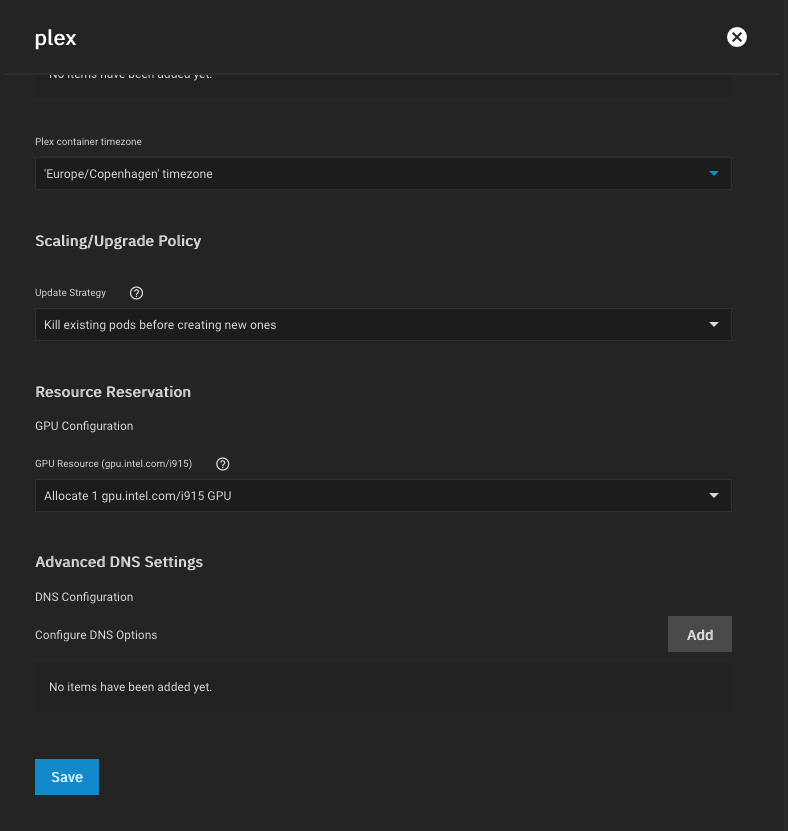Click the DNS Configuration label

pyautogui.click(x=84, y=597)
